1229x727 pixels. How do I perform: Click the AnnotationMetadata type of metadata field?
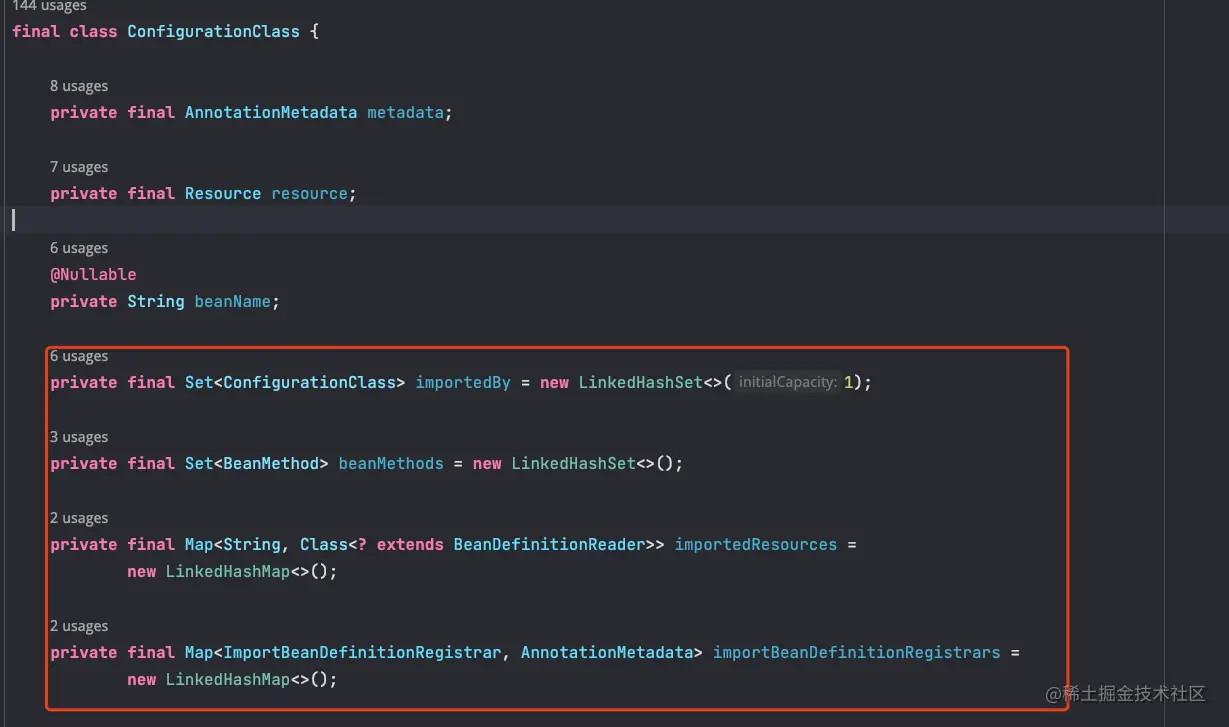click(x=271, y=112)
